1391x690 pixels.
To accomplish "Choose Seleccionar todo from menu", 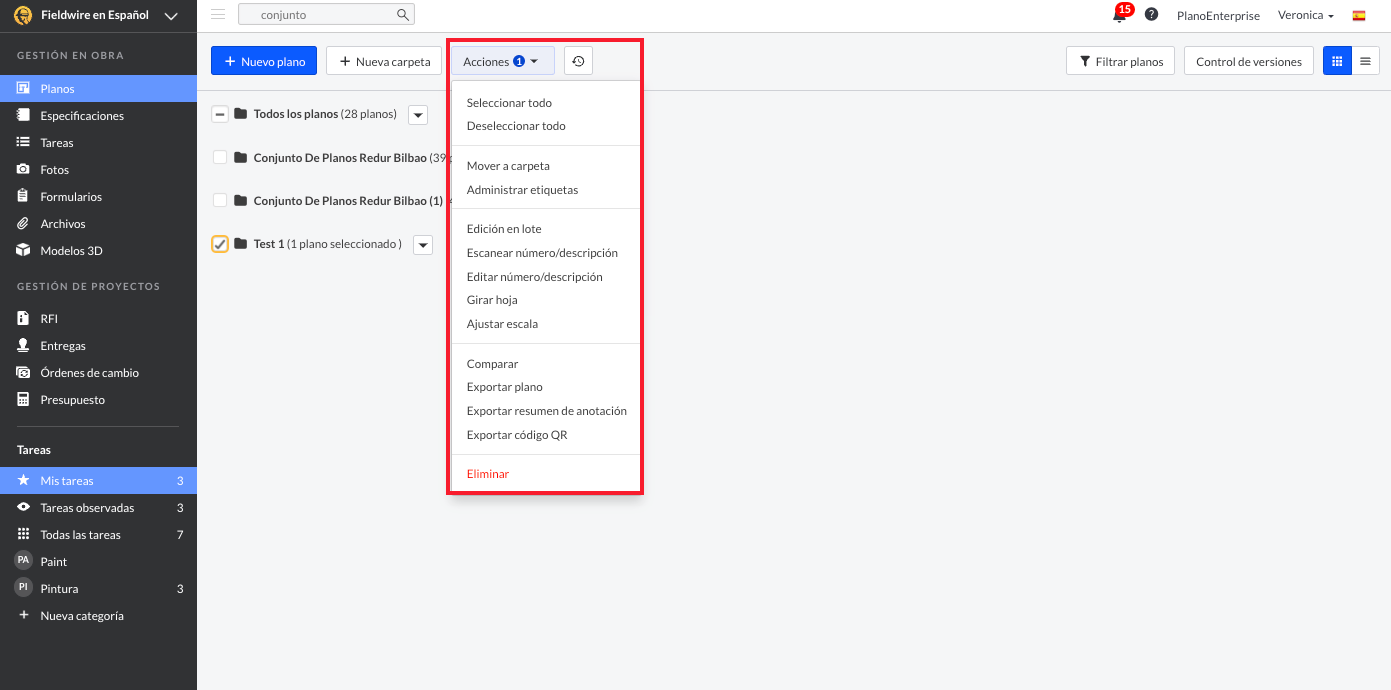I will (509, 103).
